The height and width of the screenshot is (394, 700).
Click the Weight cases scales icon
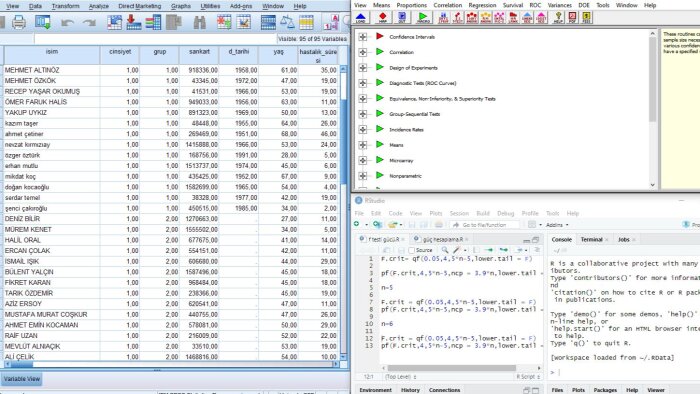pyautogui.click(x=287, y=22)
